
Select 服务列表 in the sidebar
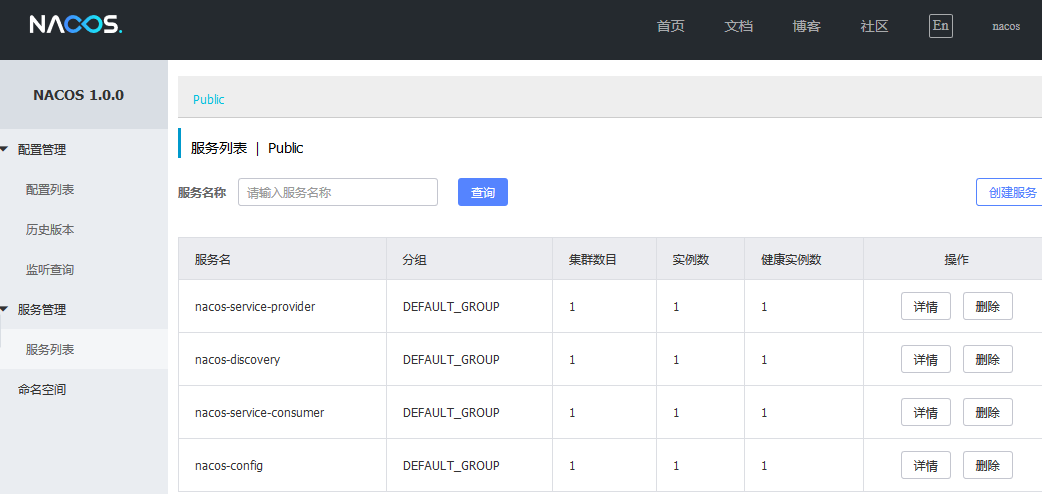50,349
